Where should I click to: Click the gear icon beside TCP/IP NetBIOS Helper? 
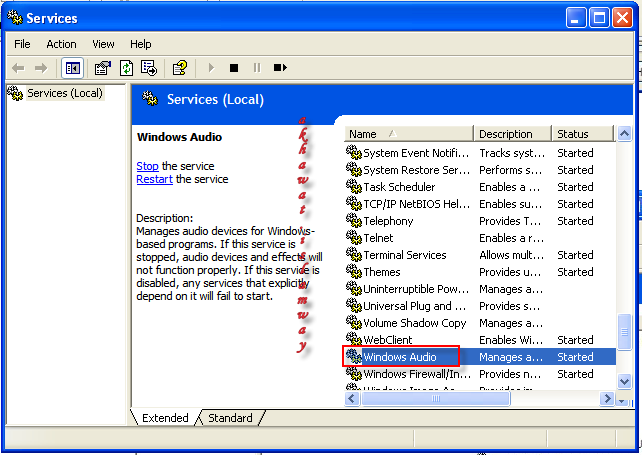click(353, 203)
